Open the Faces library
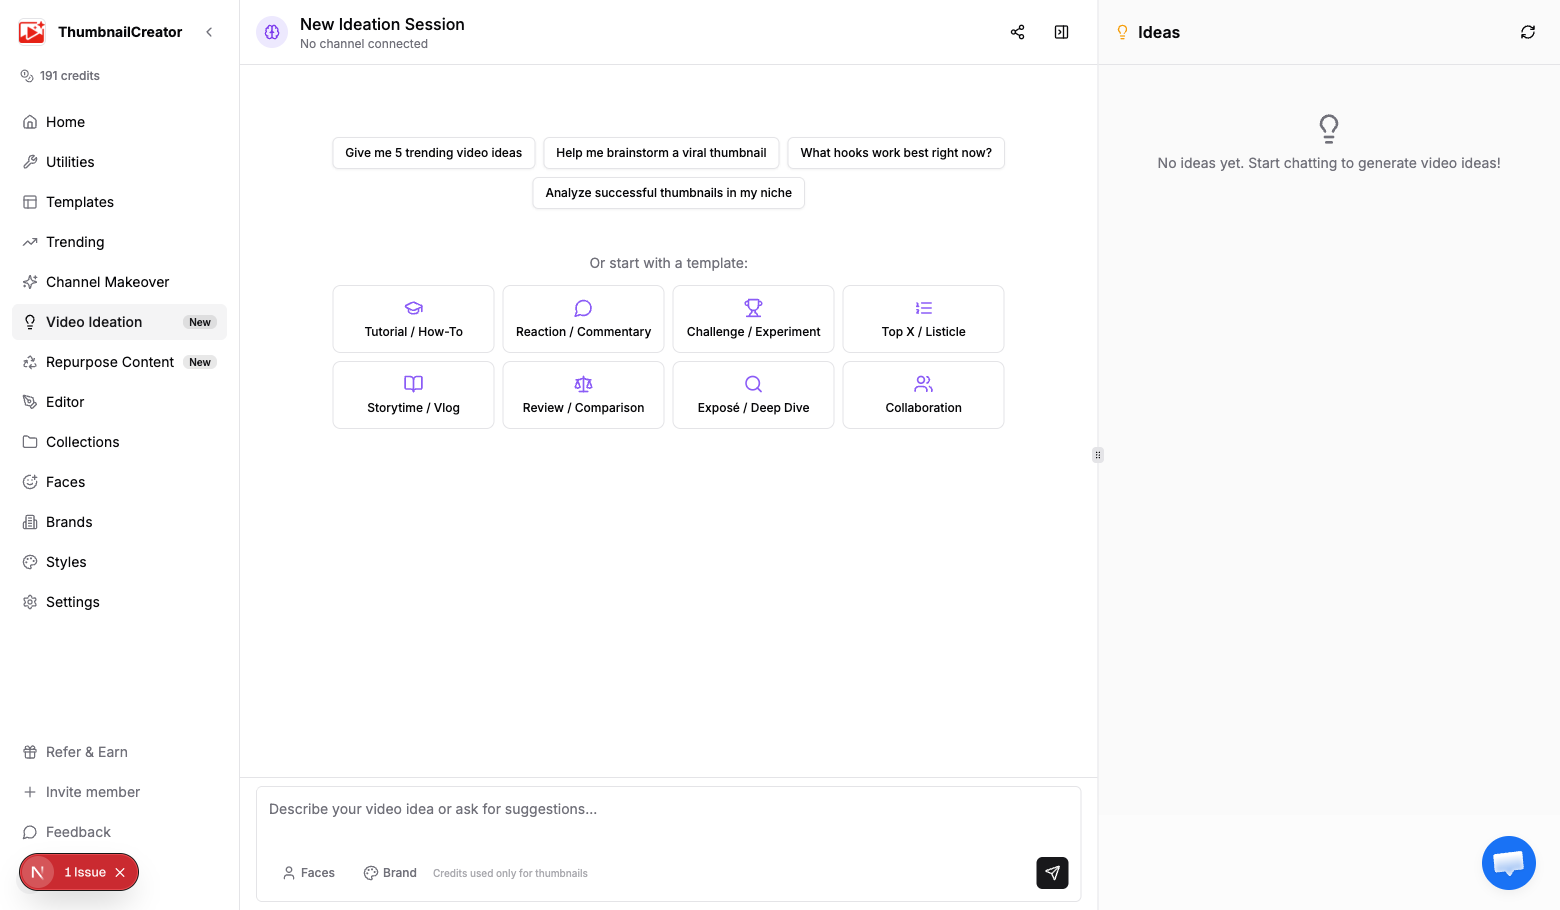This screenshot has width=1560, height=910. click(66, 481)
